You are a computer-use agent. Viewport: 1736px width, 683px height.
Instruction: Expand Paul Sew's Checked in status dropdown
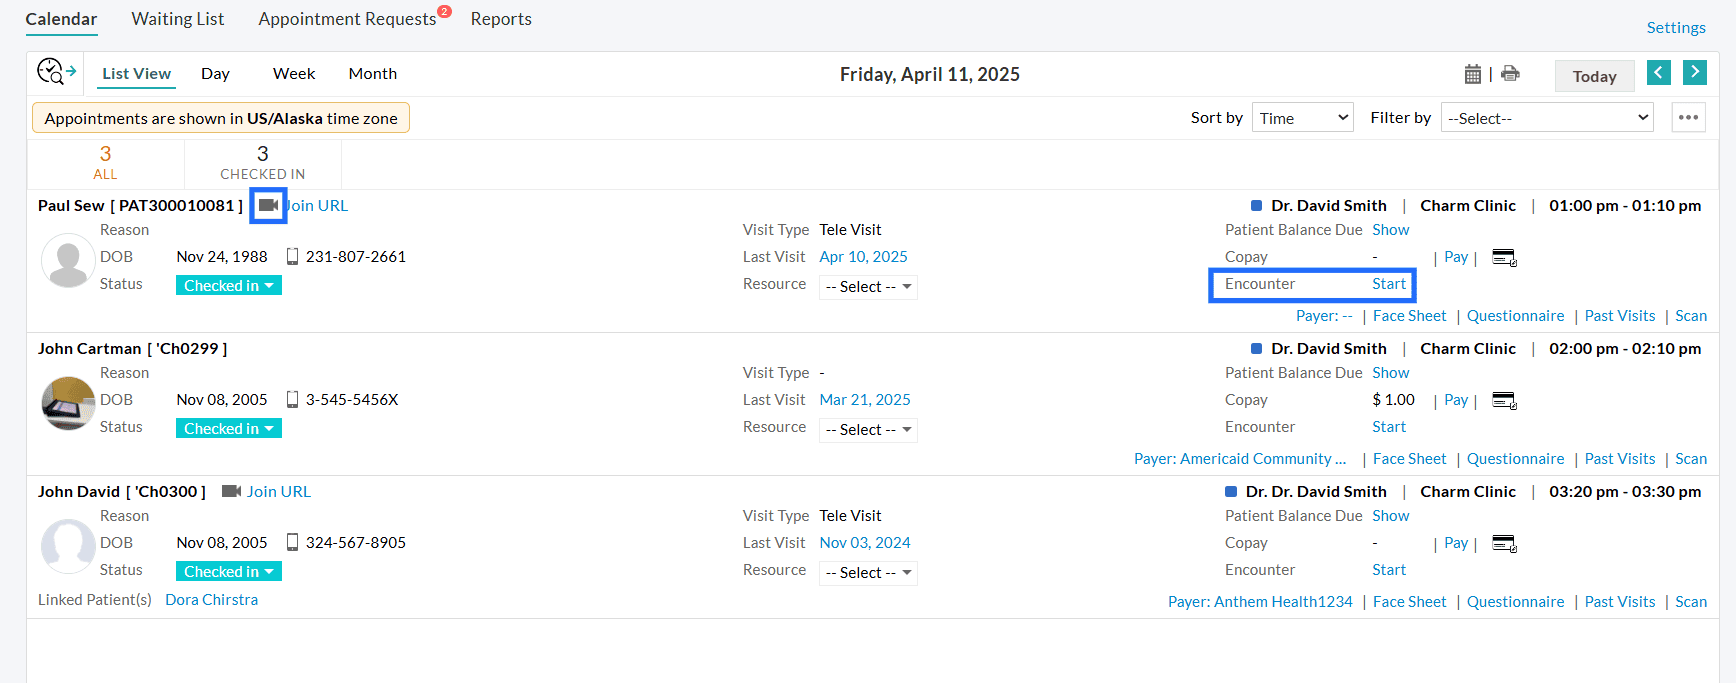(x=229, y=286)
